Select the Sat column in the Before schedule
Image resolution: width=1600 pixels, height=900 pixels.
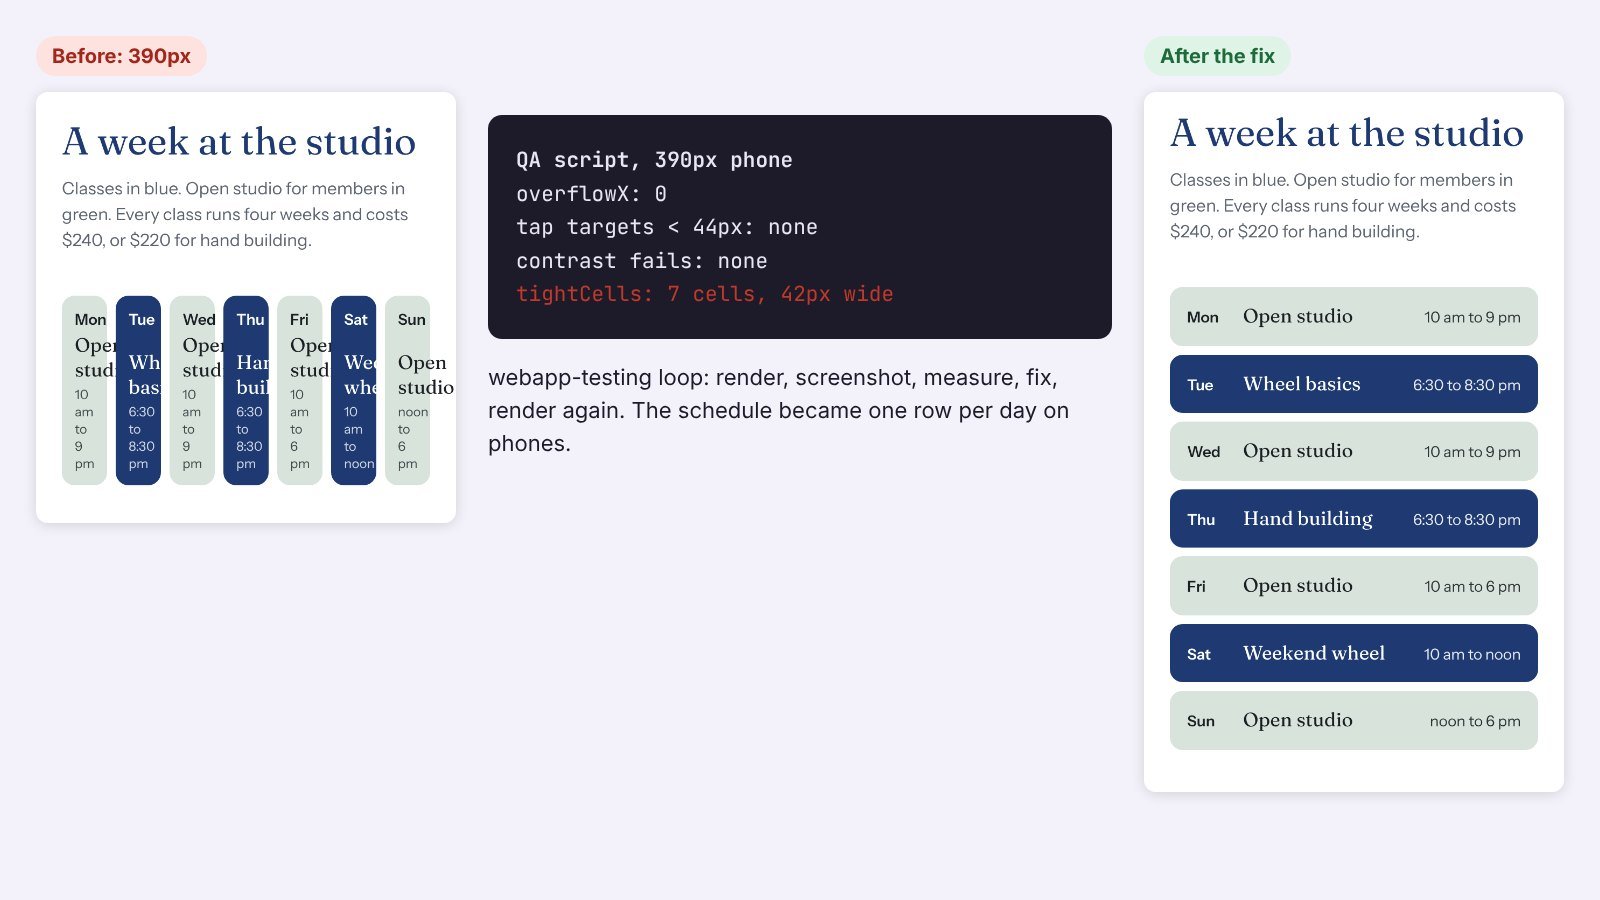tap(354, 390)
